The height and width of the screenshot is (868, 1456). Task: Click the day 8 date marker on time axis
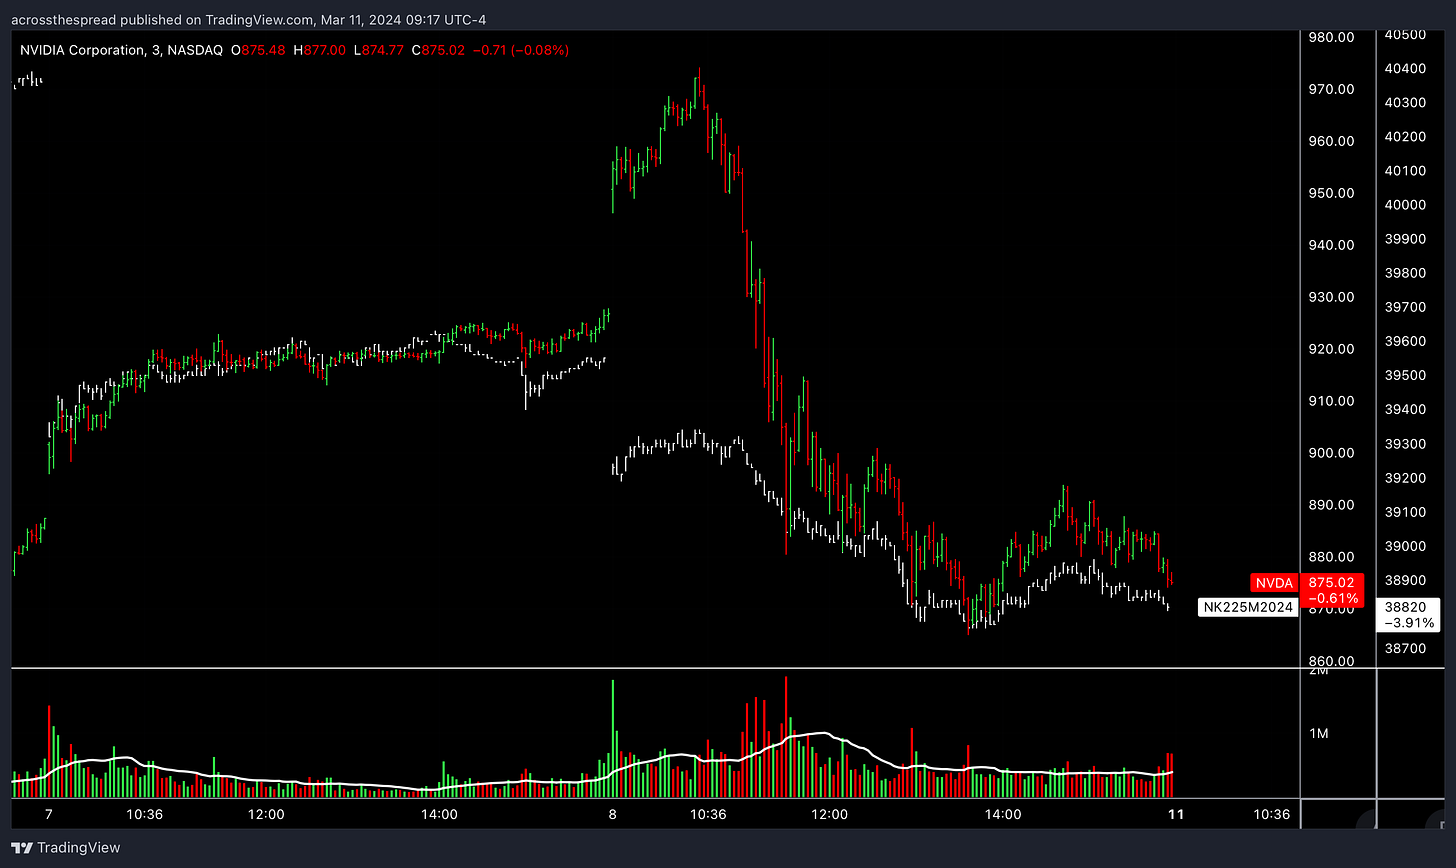(613, 814)
